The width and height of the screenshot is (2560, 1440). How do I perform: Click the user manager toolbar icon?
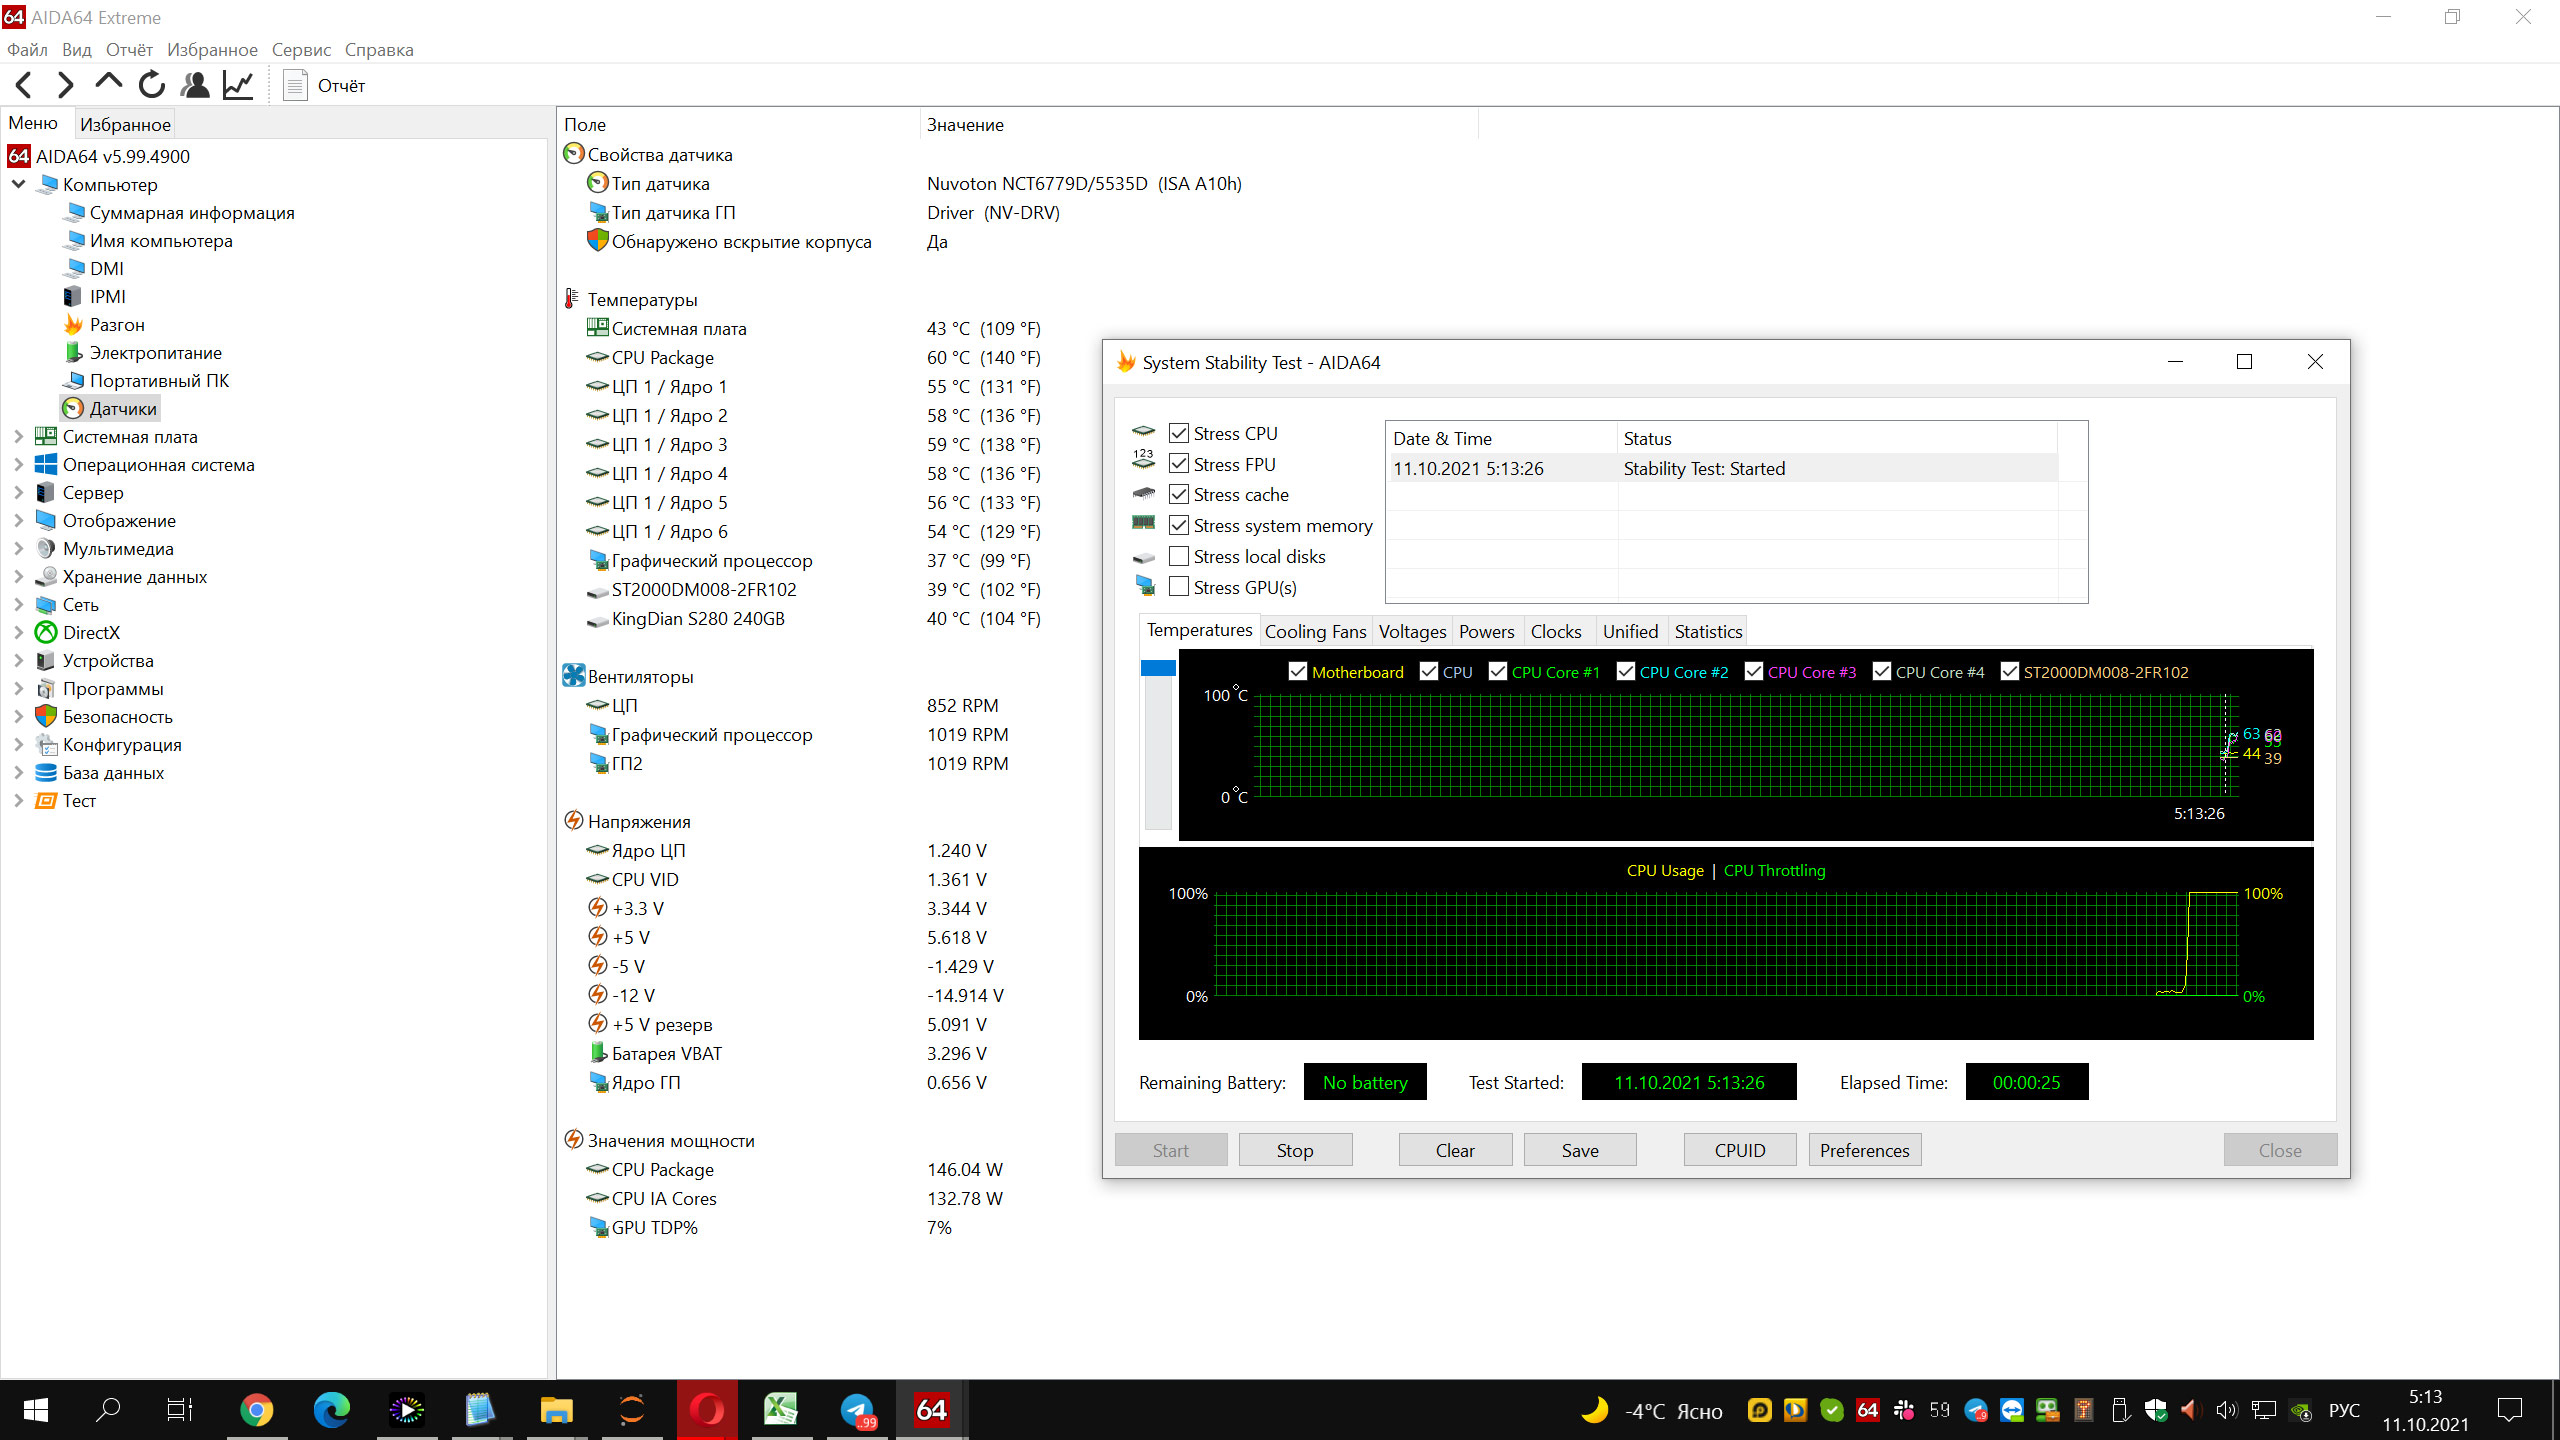click(195, 85)
